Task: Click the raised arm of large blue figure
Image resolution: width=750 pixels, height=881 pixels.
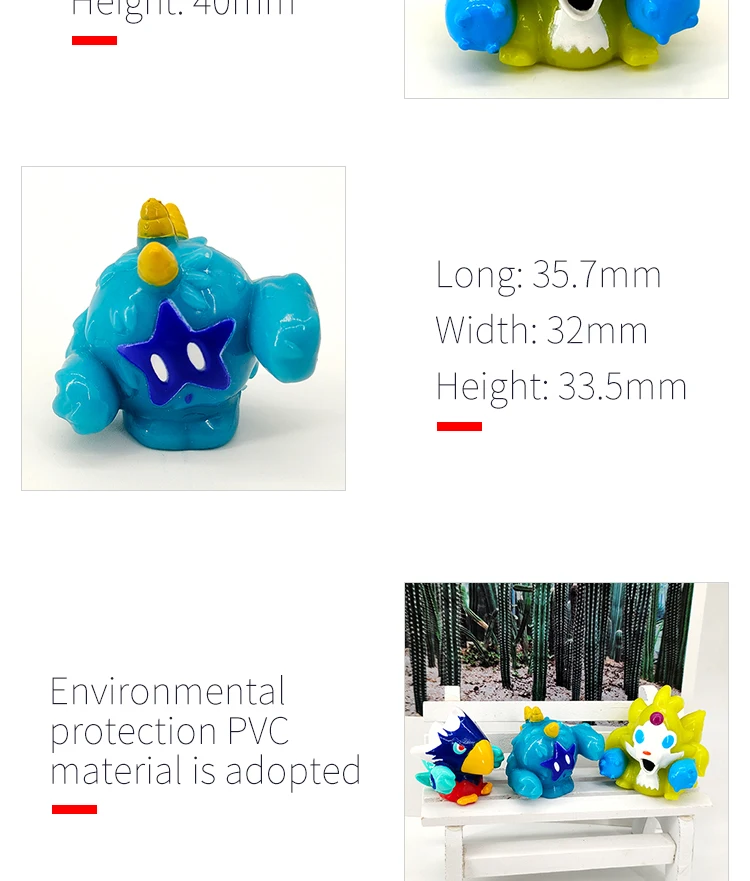Action: [x=287, y=329]
